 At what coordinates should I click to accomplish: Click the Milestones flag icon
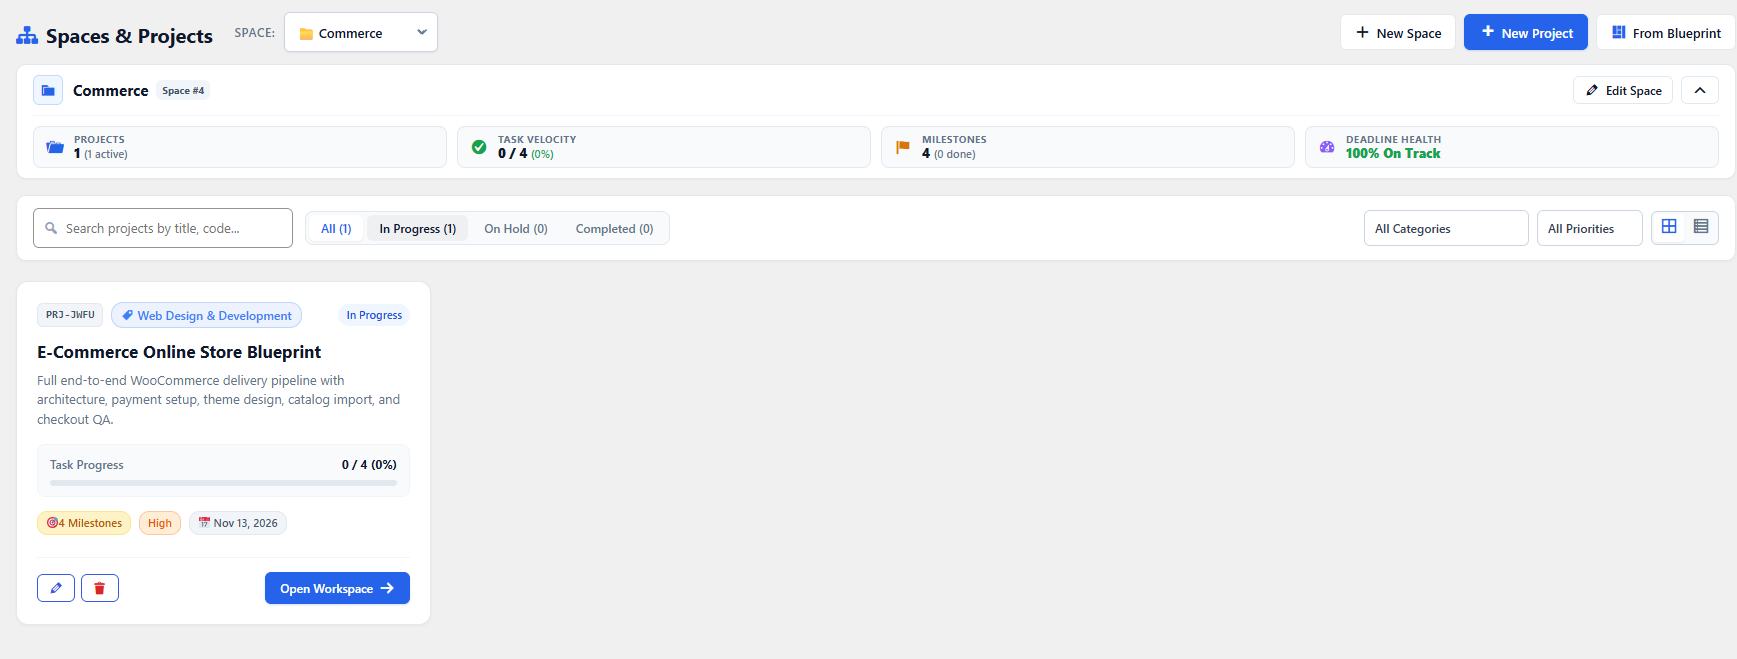(903, 147)
